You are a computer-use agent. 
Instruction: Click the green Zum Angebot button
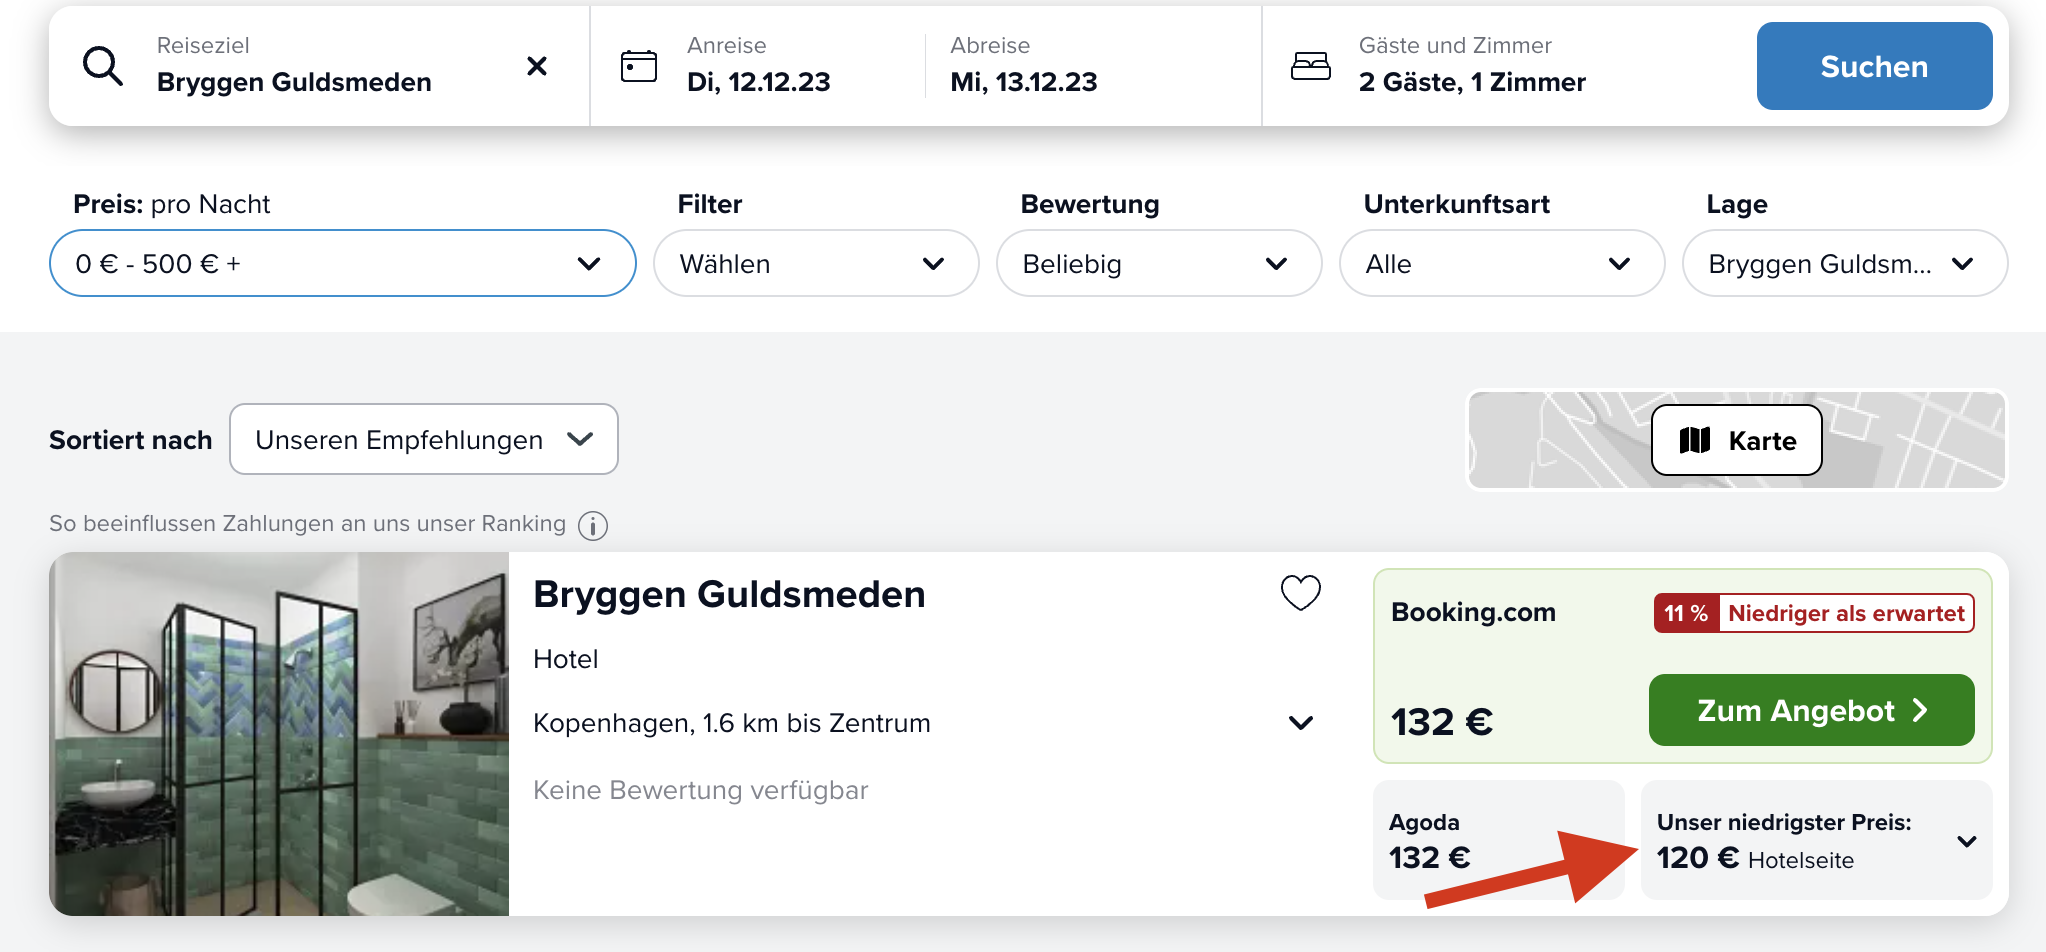pyautogui.click(x=1811, y=710)
